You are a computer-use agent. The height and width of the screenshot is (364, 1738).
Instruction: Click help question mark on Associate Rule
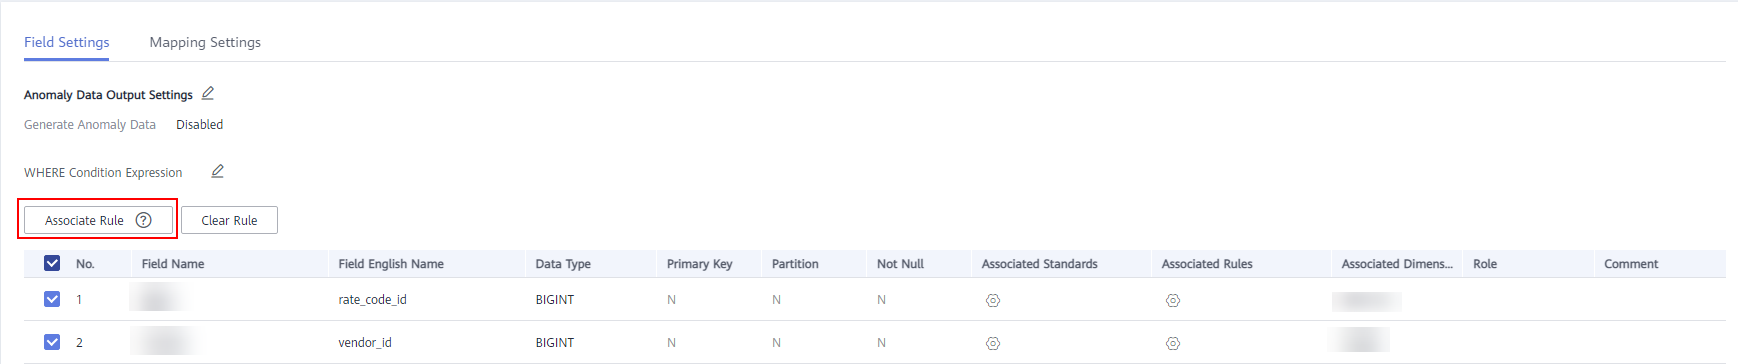[x=144, y=220]
